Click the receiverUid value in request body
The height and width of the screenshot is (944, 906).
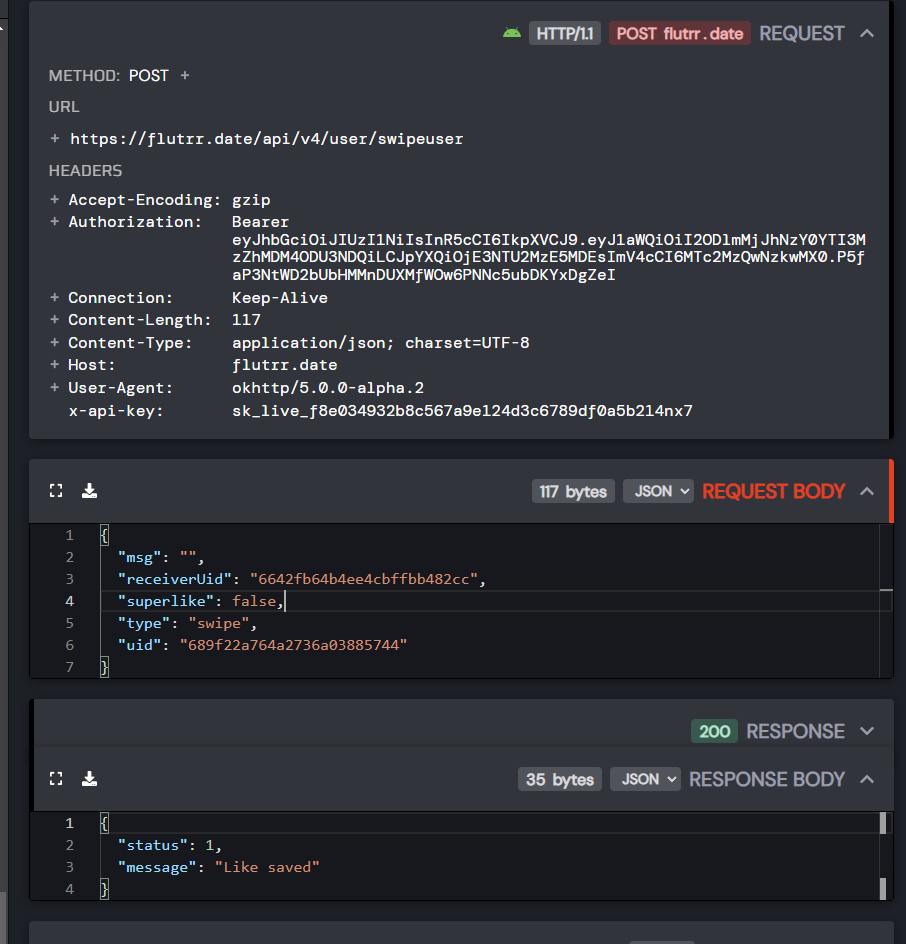click(x=364, y=579)
